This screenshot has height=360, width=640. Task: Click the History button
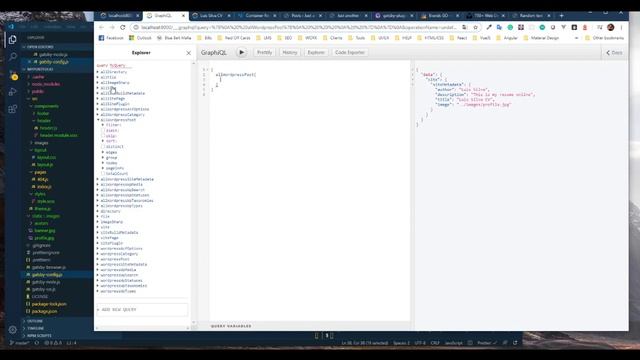click(x=290, y=52)
